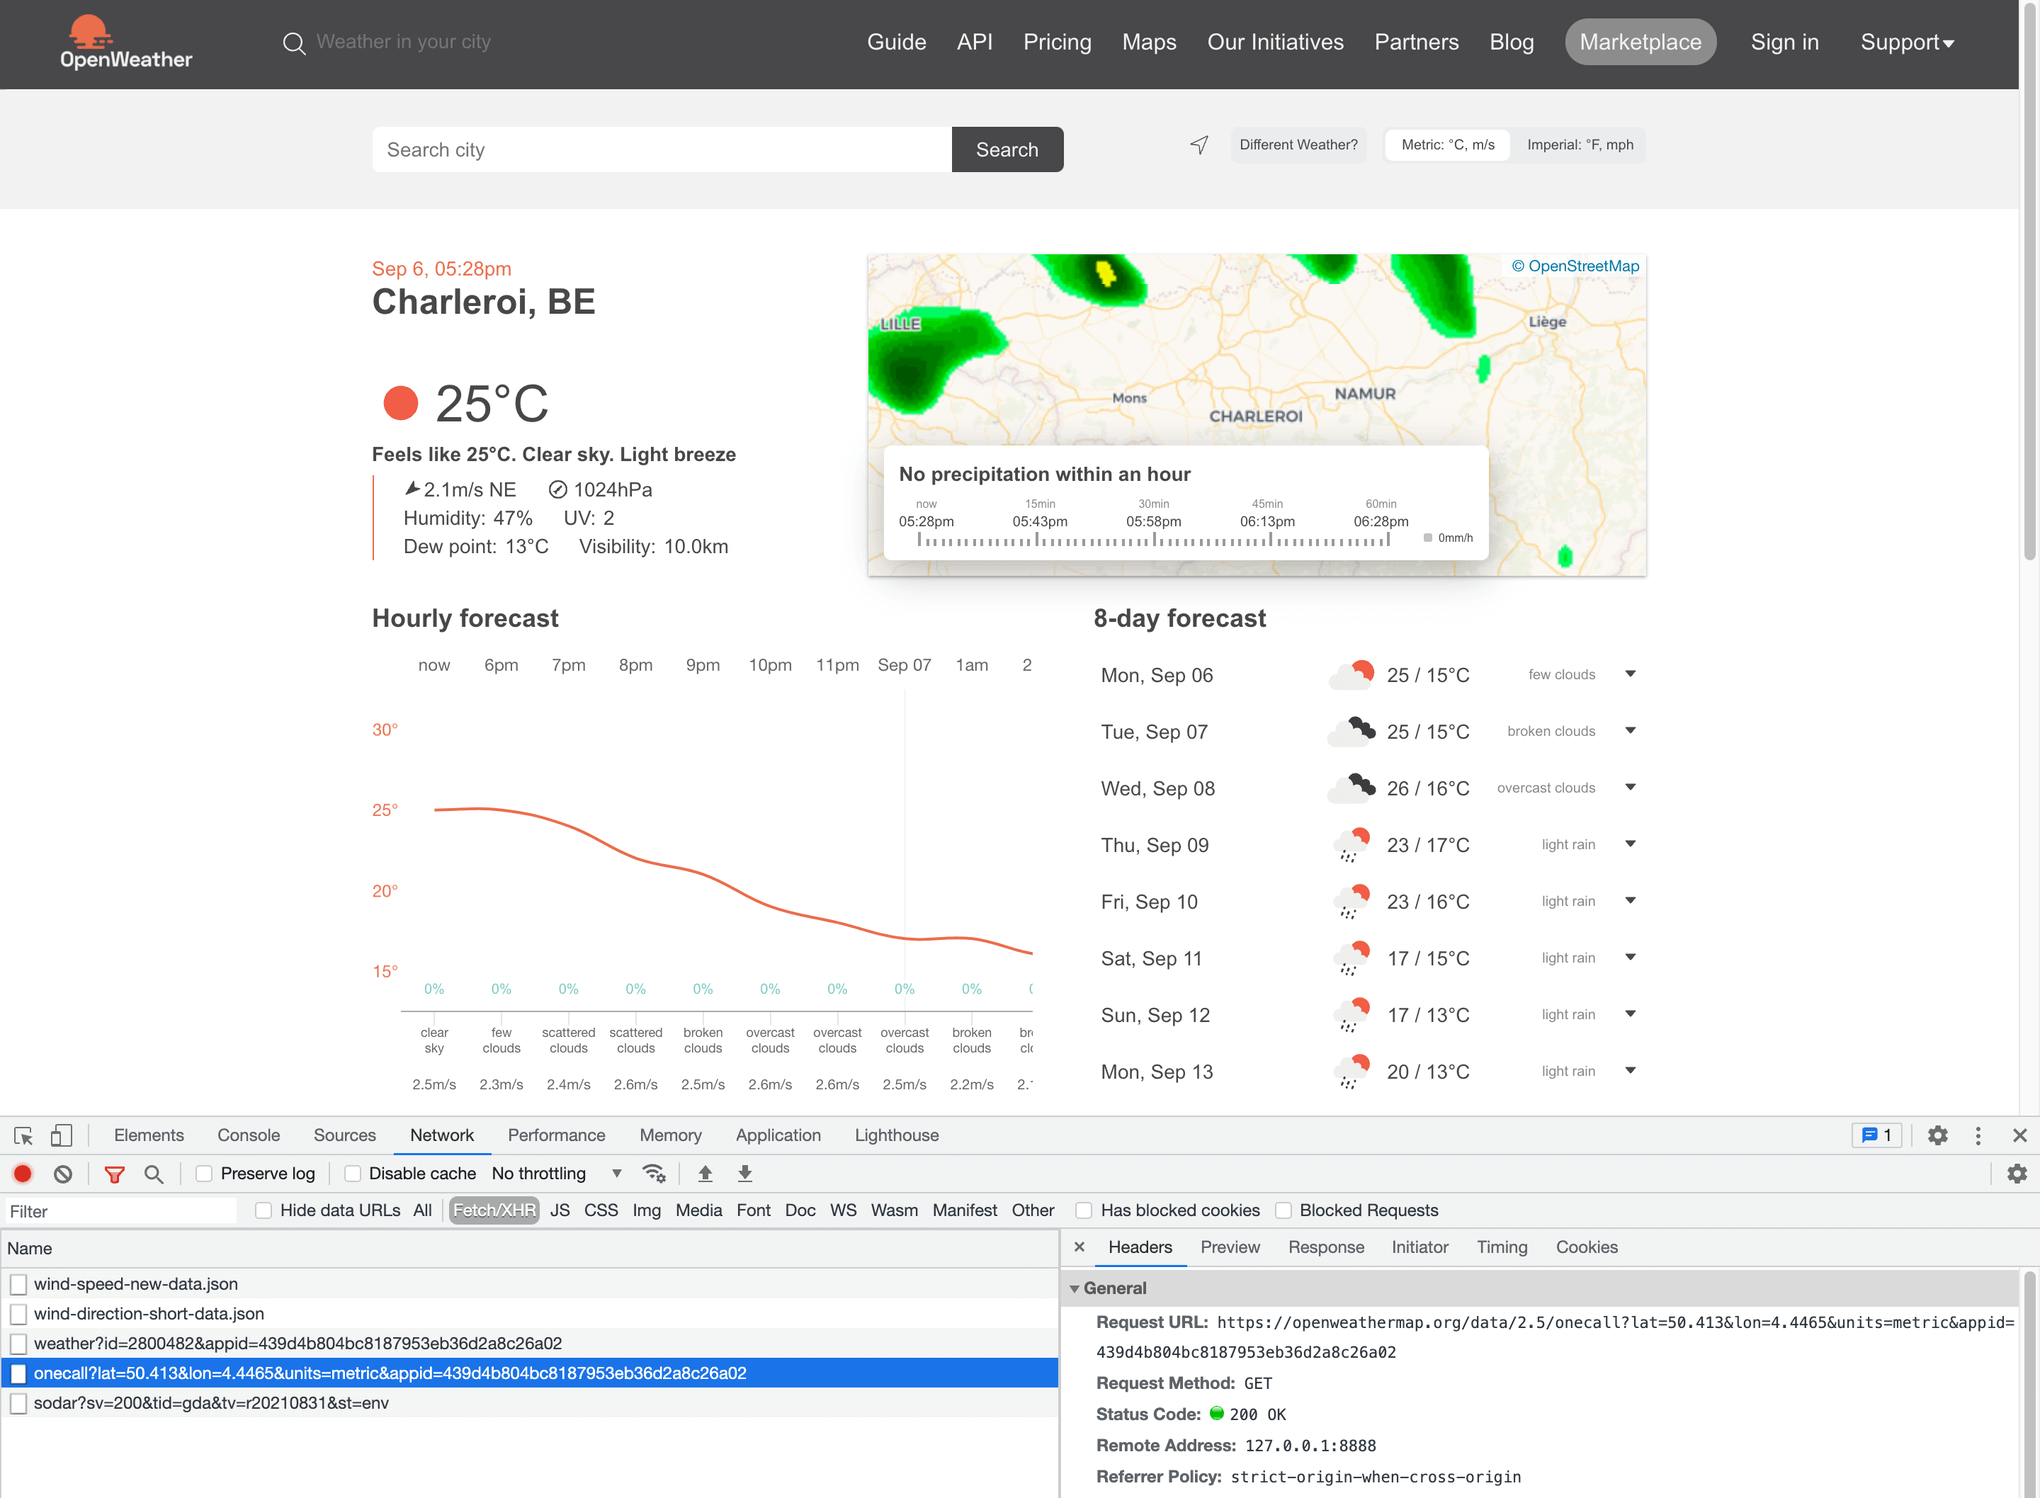Switch to the Response tab in DevTools
The image size is (2040, 1498).
(x=1326, y=1246)
